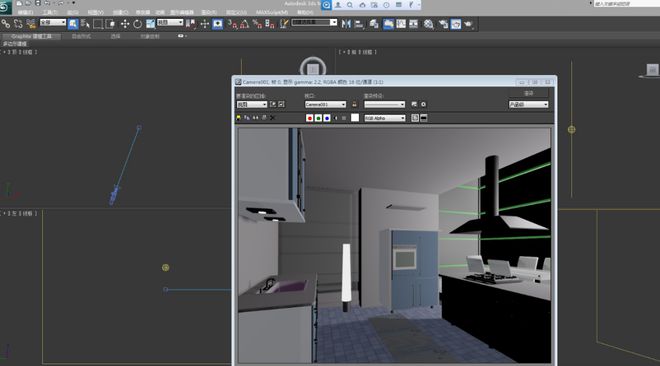Click the Use Pivot Point Center icon
This screenshot has width=660, height=366.
(191, 24)
